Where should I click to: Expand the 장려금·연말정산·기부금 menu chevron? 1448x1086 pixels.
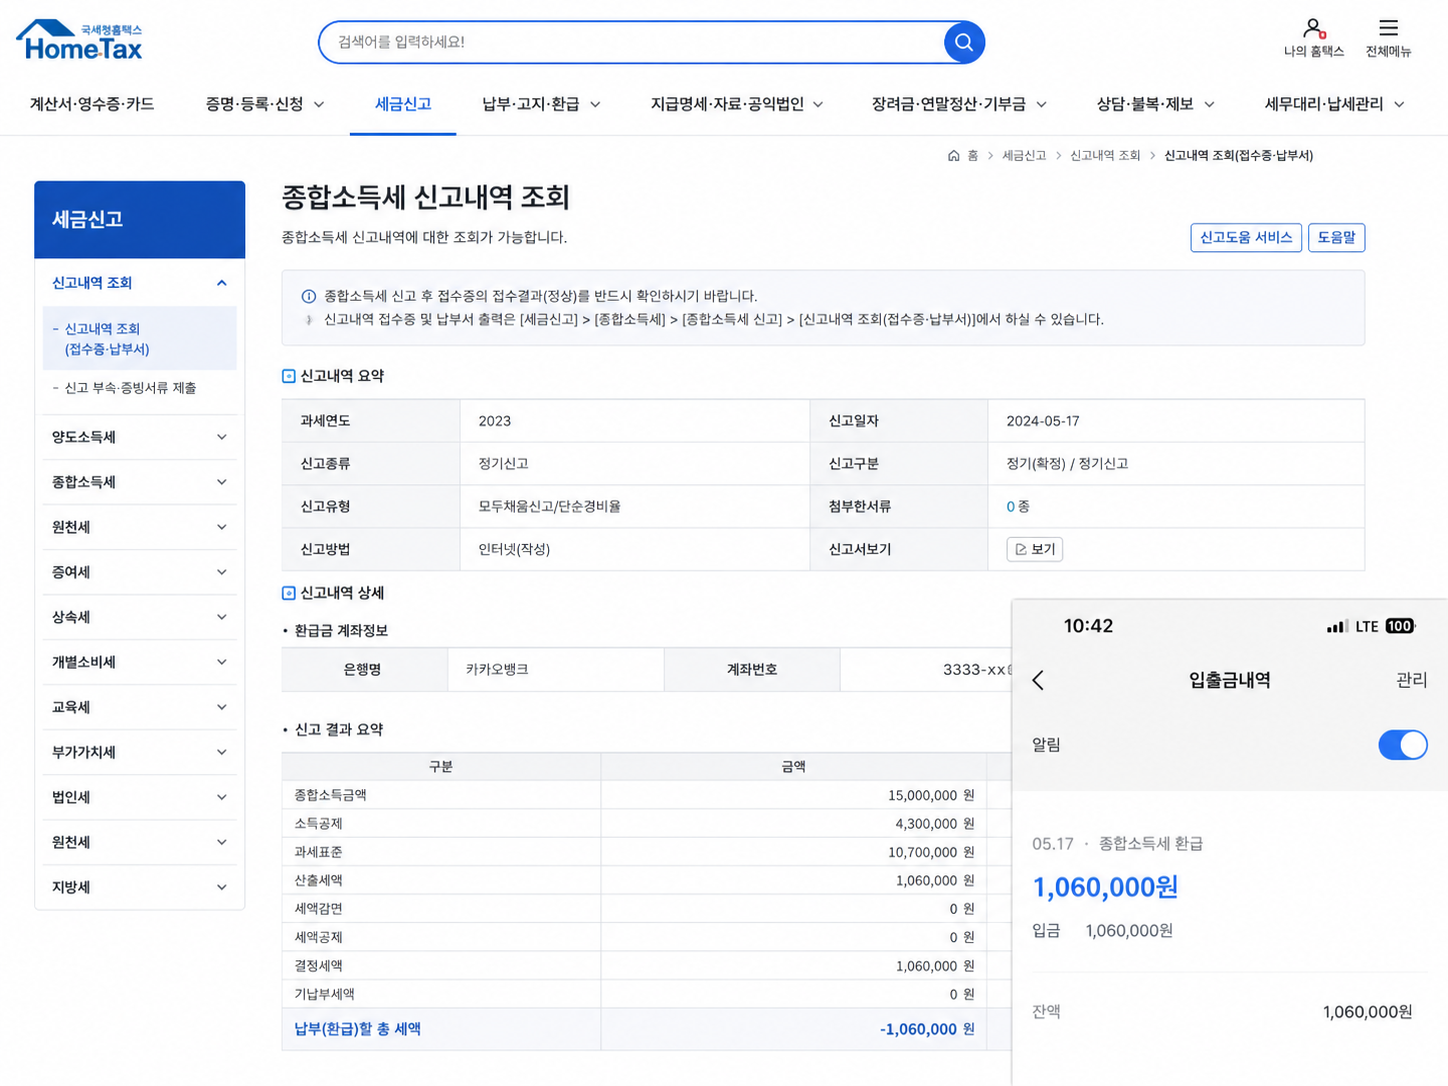pyautogui.click(x=1041, y=104)
